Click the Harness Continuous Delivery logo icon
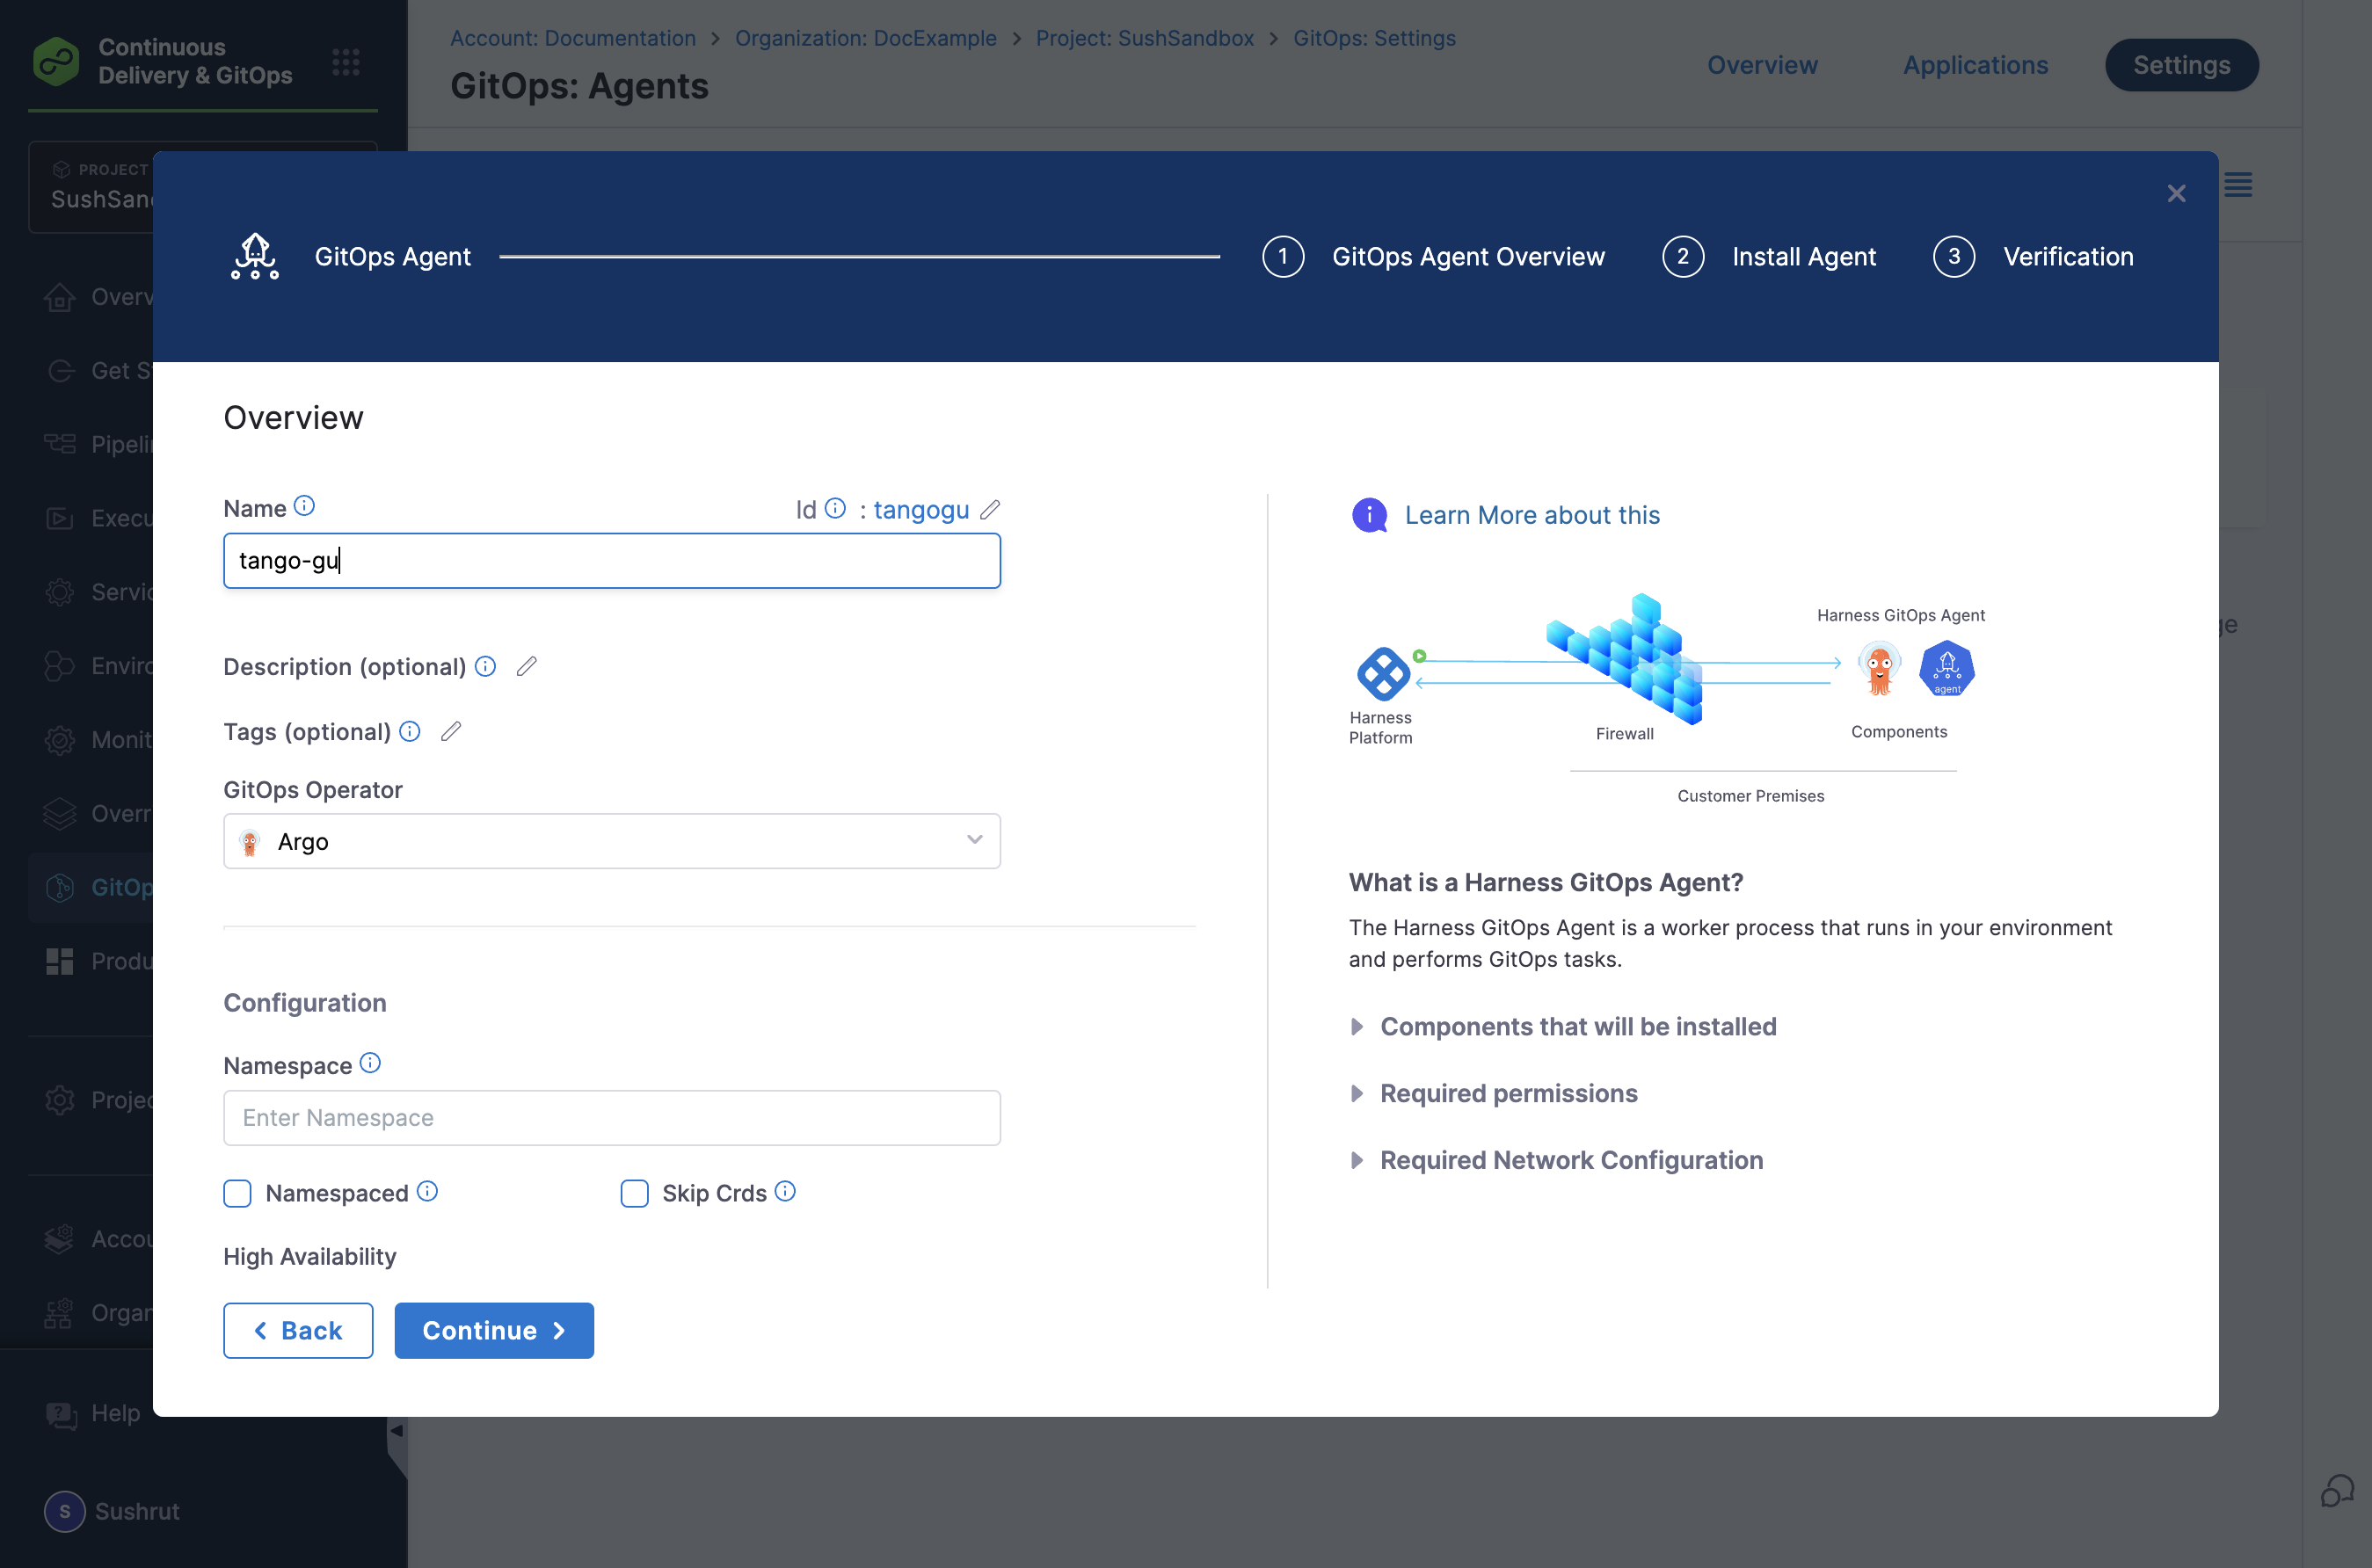 tap(56, 61)
